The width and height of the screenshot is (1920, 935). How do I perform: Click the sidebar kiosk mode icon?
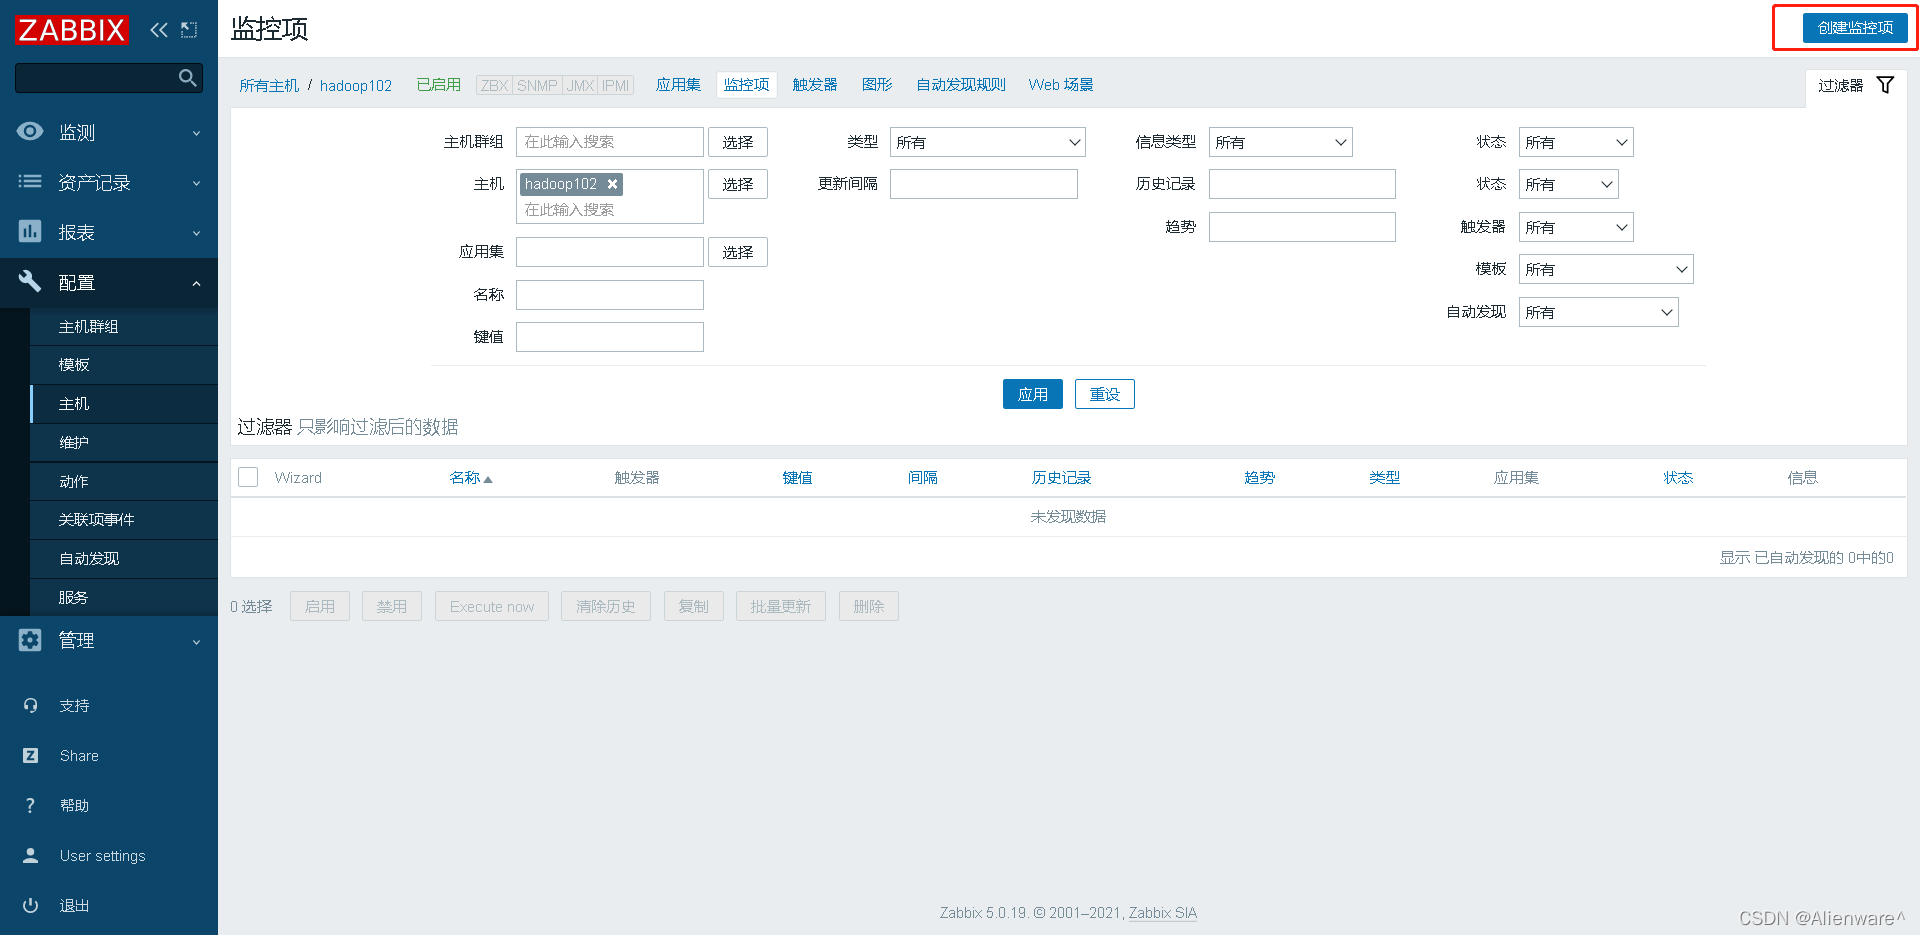[x=189, y=30]
